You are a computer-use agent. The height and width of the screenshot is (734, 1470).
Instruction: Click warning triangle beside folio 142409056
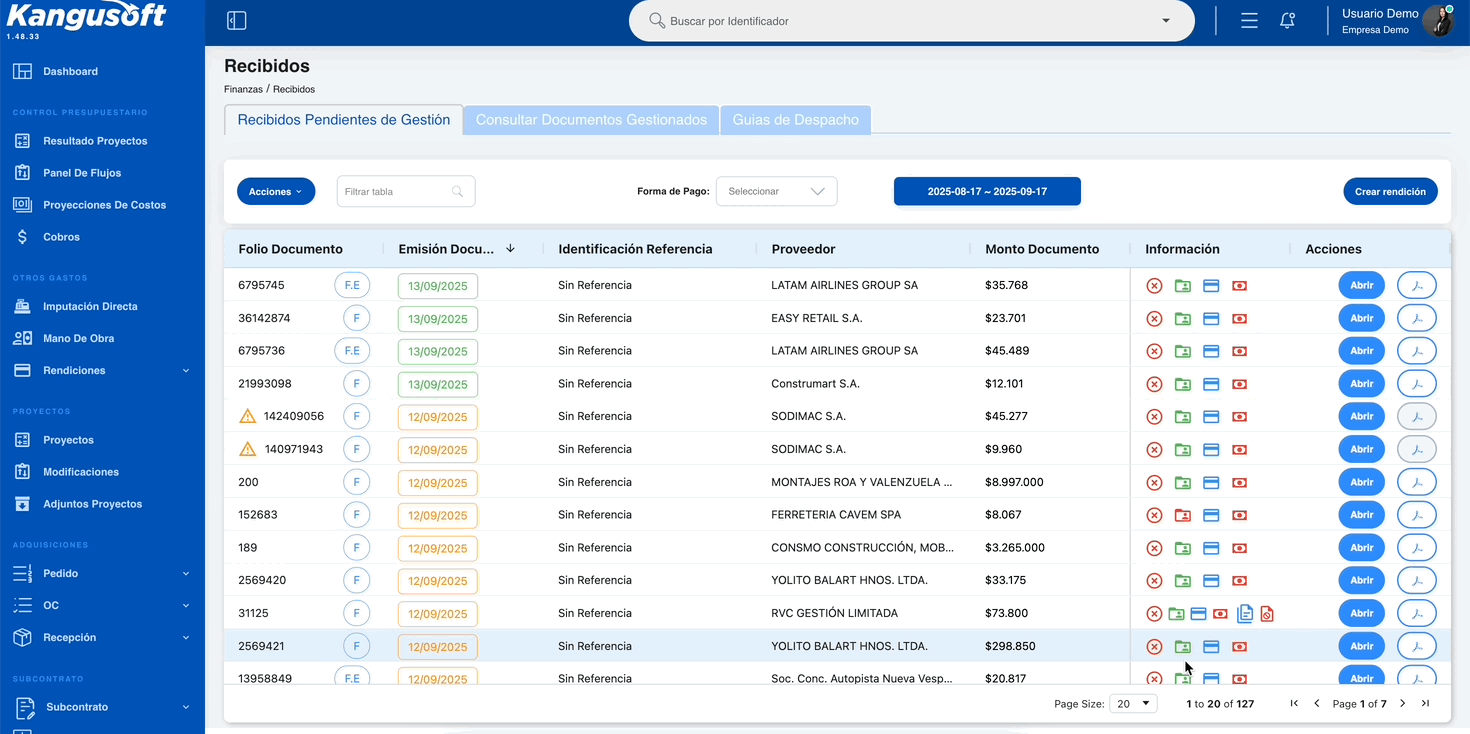click(x=248, y=416)
